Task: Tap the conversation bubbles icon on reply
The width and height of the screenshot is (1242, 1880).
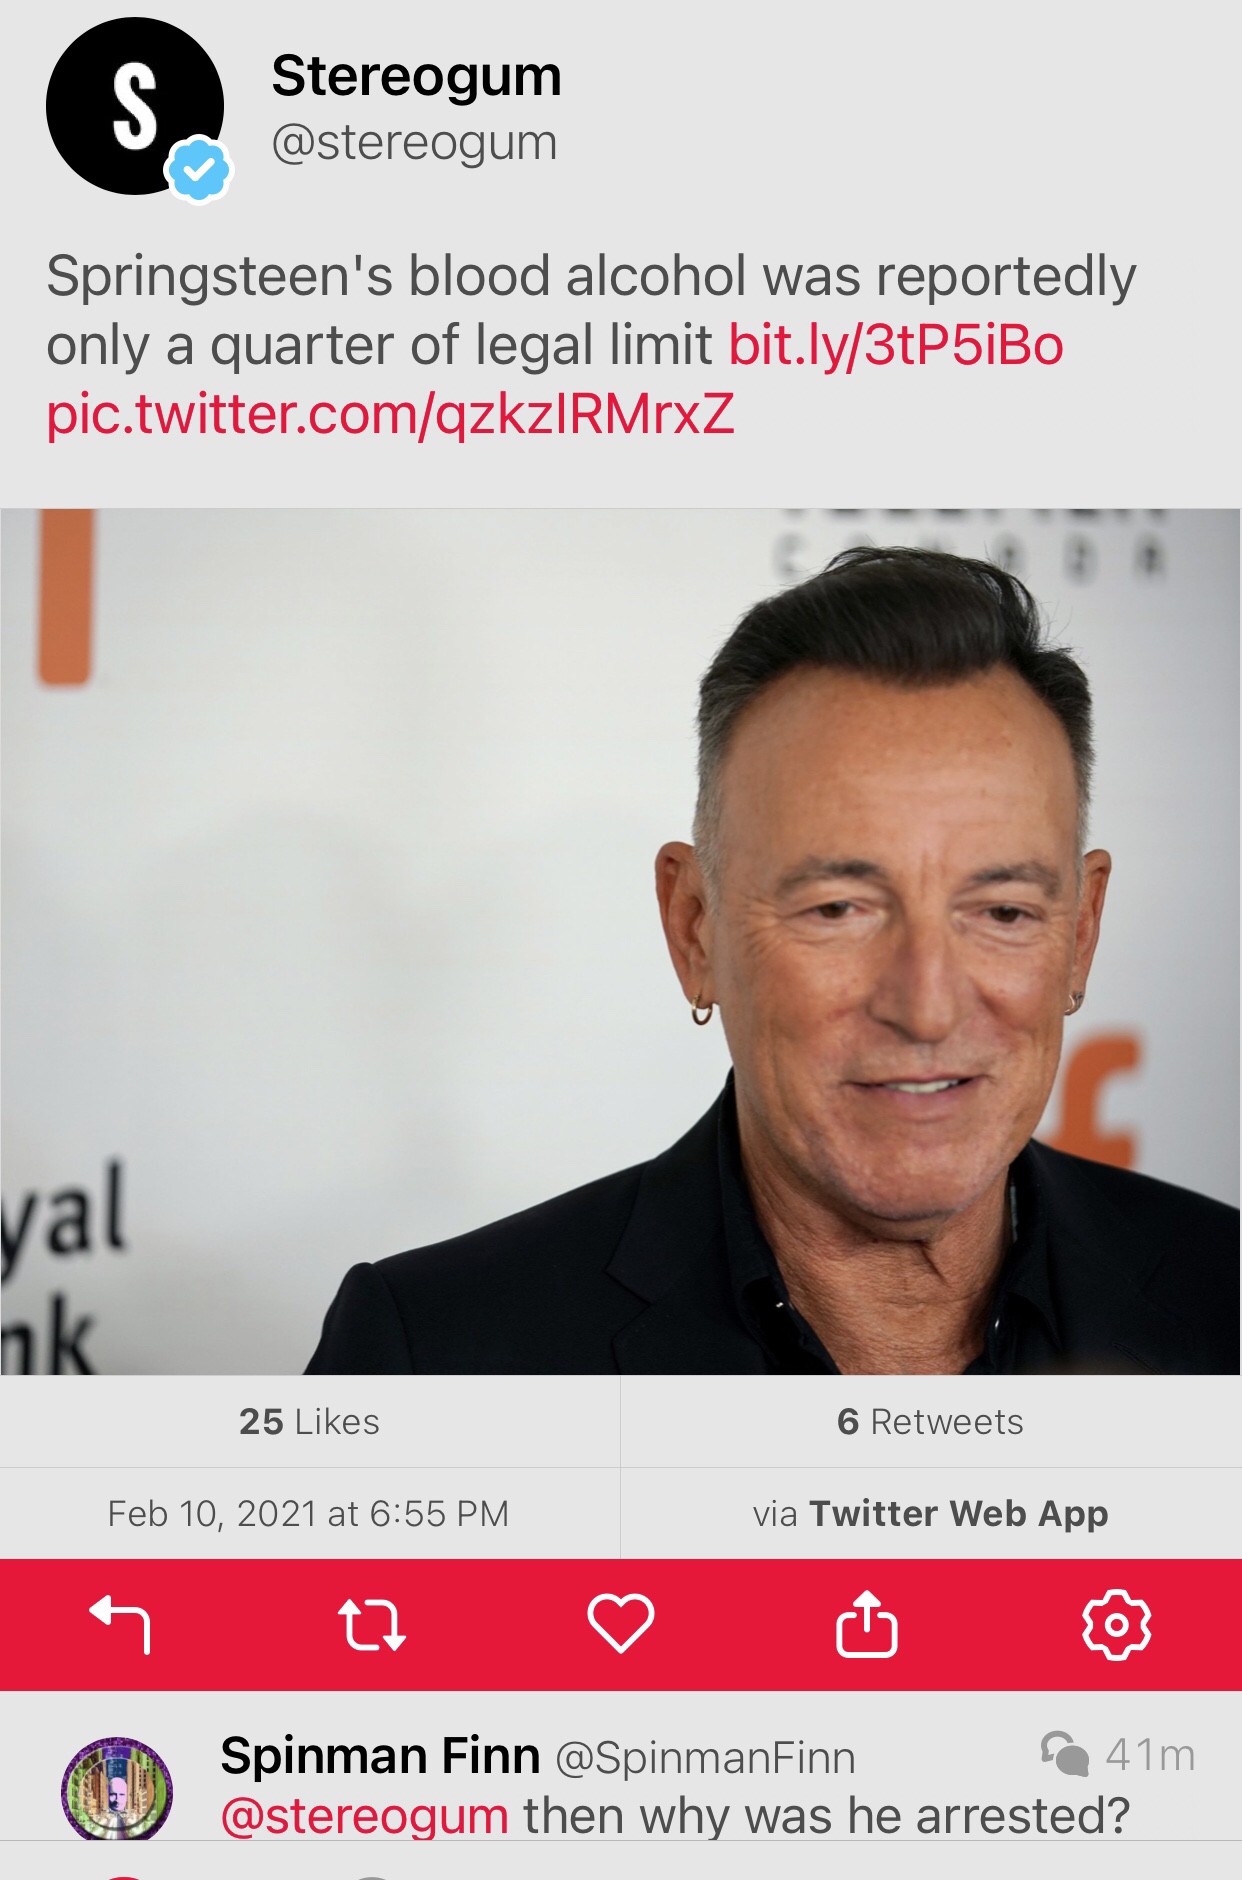Action: (x=1064, y=1754)
